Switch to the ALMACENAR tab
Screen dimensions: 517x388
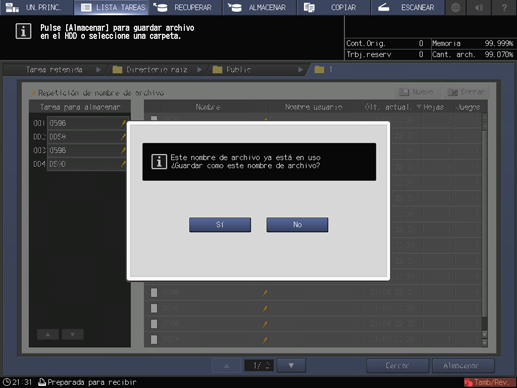point(260,7)
